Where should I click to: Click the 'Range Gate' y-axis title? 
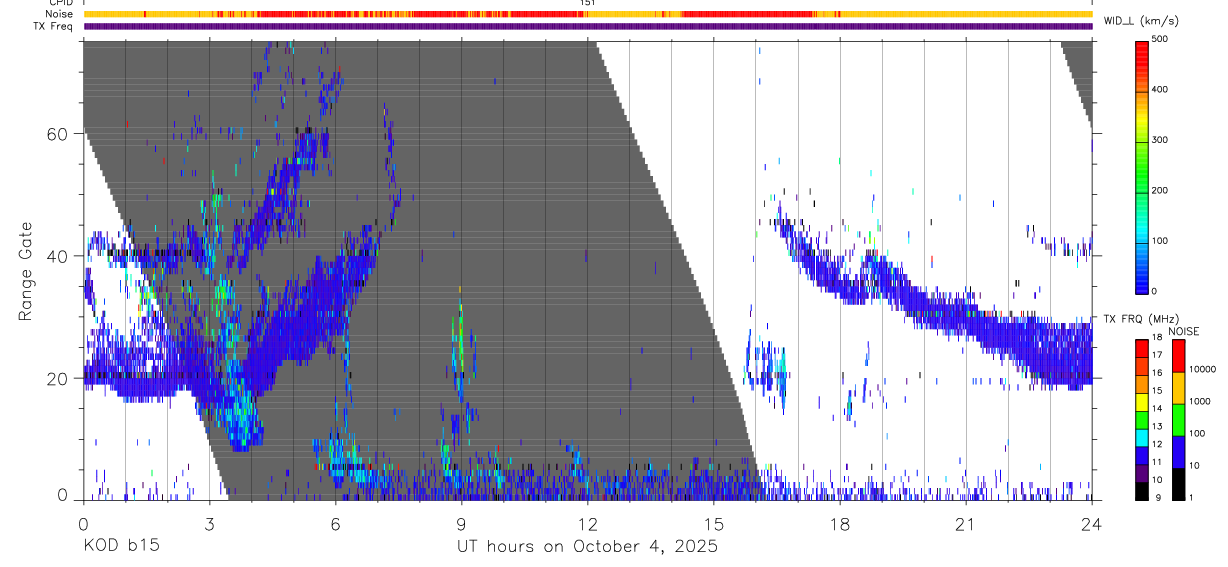(x=27, y=272)
